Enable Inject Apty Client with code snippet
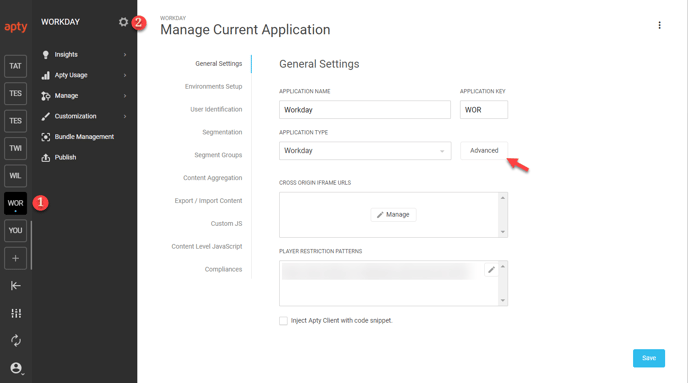The height and width of the screenshot is (383, 688). [283, 321]
